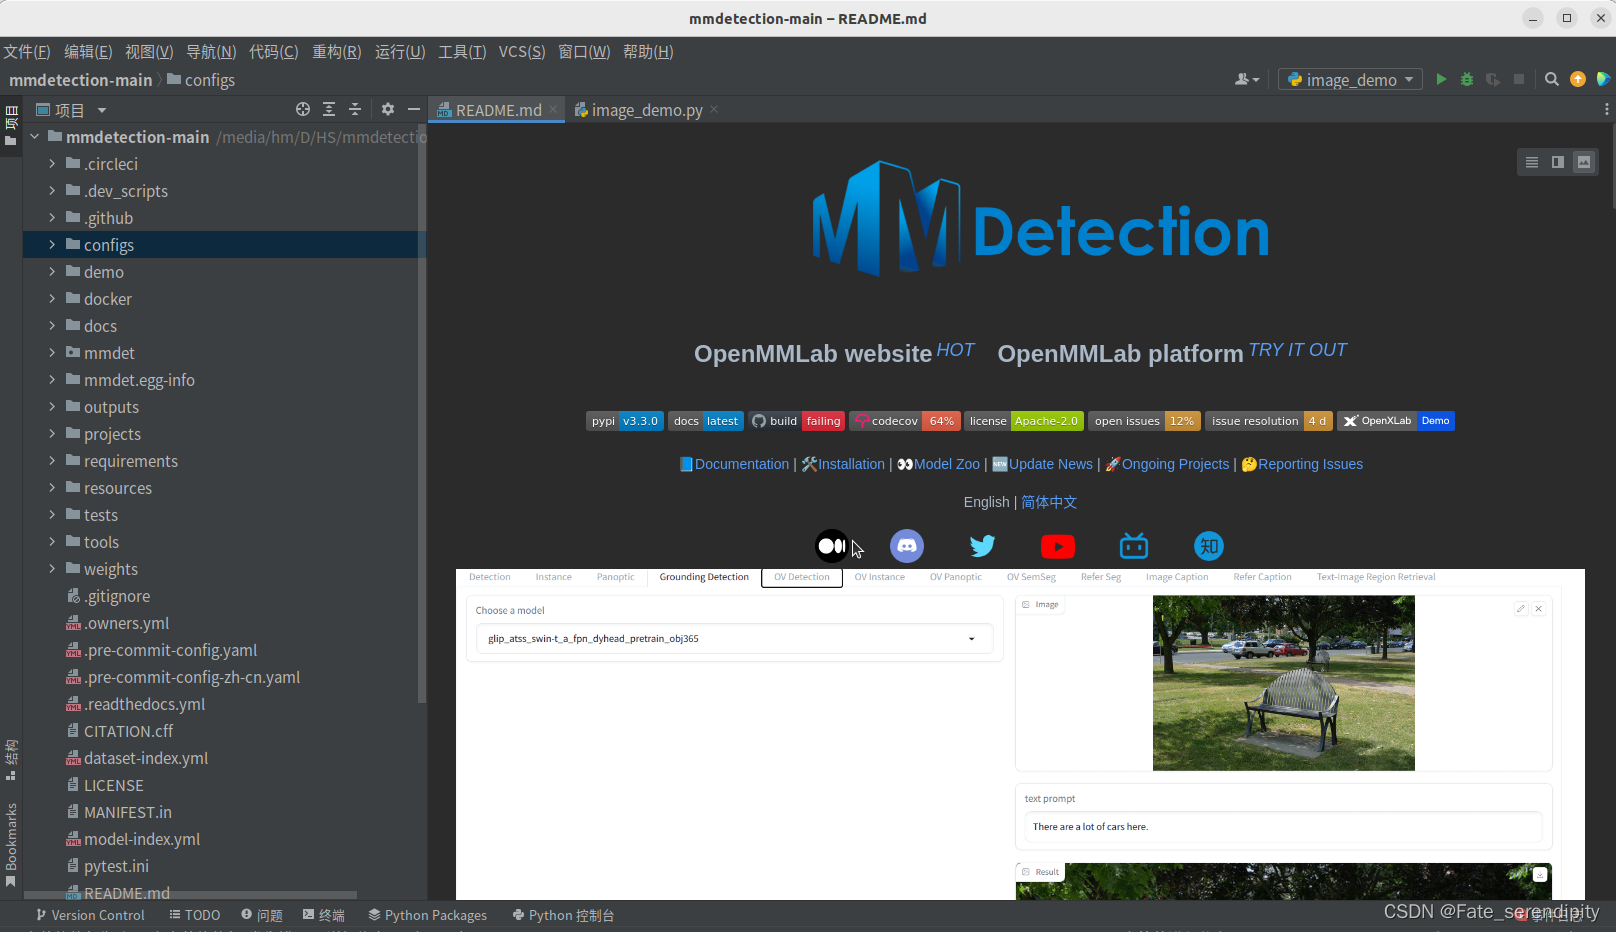This screenshot has width=1616, height=932.
Task: Expand the mmdet folder
Action: [x=52, y=352]
